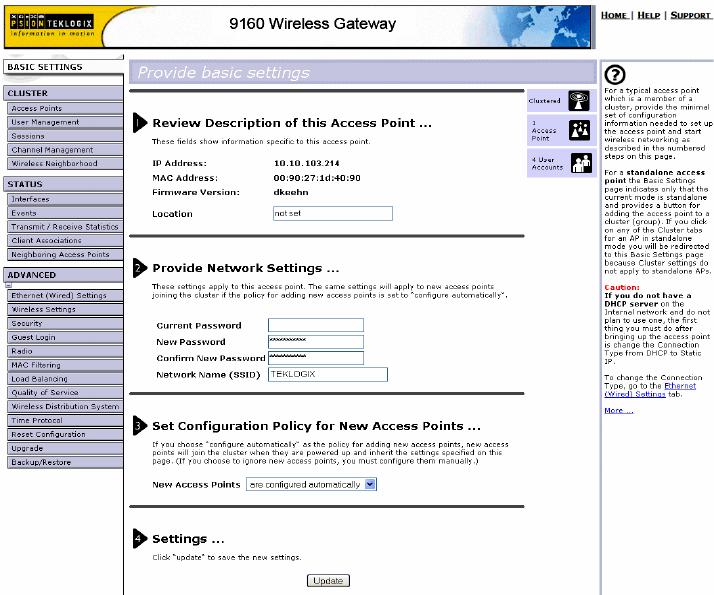Image resolution: width=714 pixels, height=595 pixels.
Task: Click the help question mark icon
Action: (x=615, y=75)
